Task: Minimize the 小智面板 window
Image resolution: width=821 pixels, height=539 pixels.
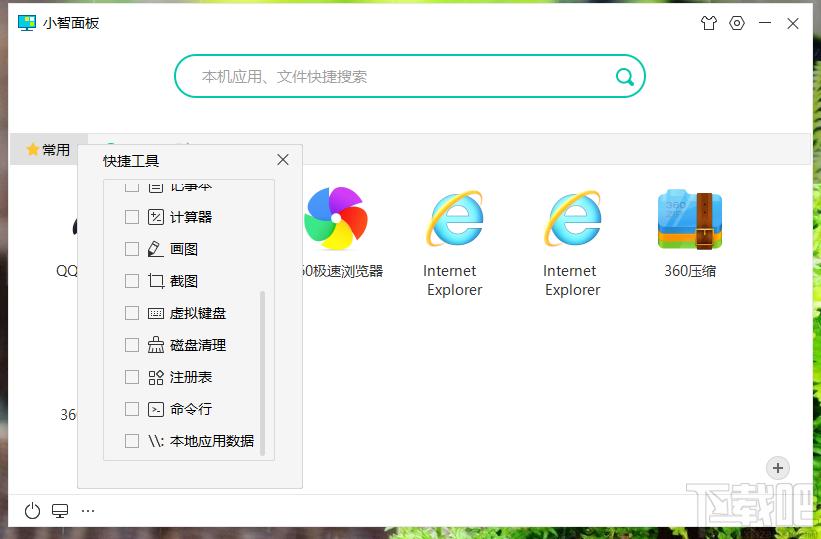Action: tap(765, 23)
